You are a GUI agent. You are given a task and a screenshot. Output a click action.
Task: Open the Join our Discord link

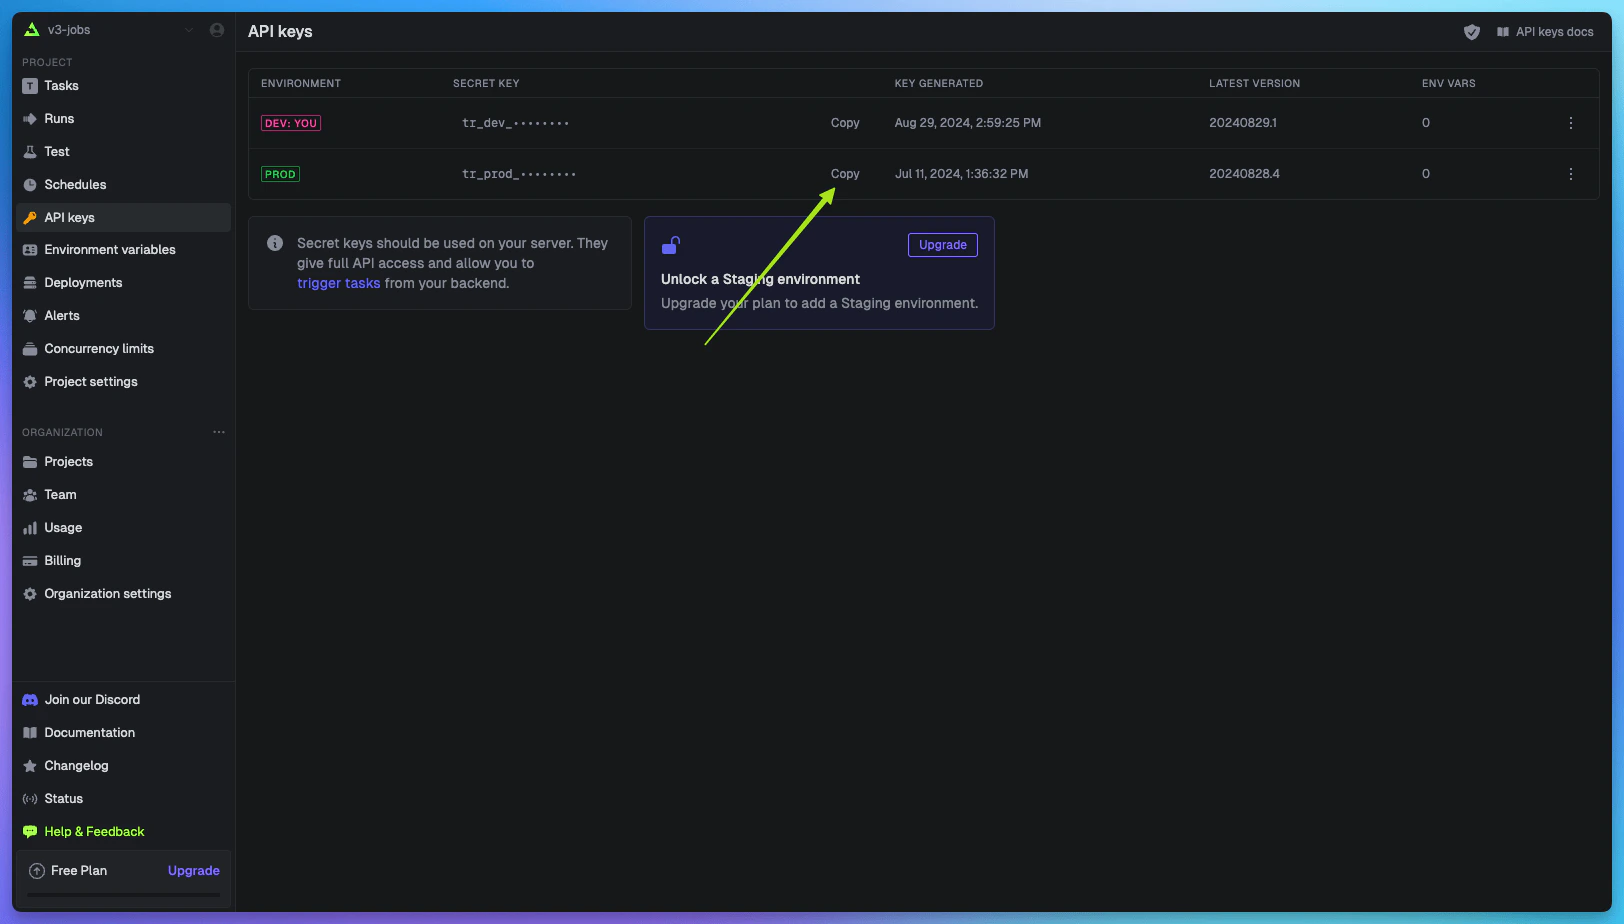(91, 699)
